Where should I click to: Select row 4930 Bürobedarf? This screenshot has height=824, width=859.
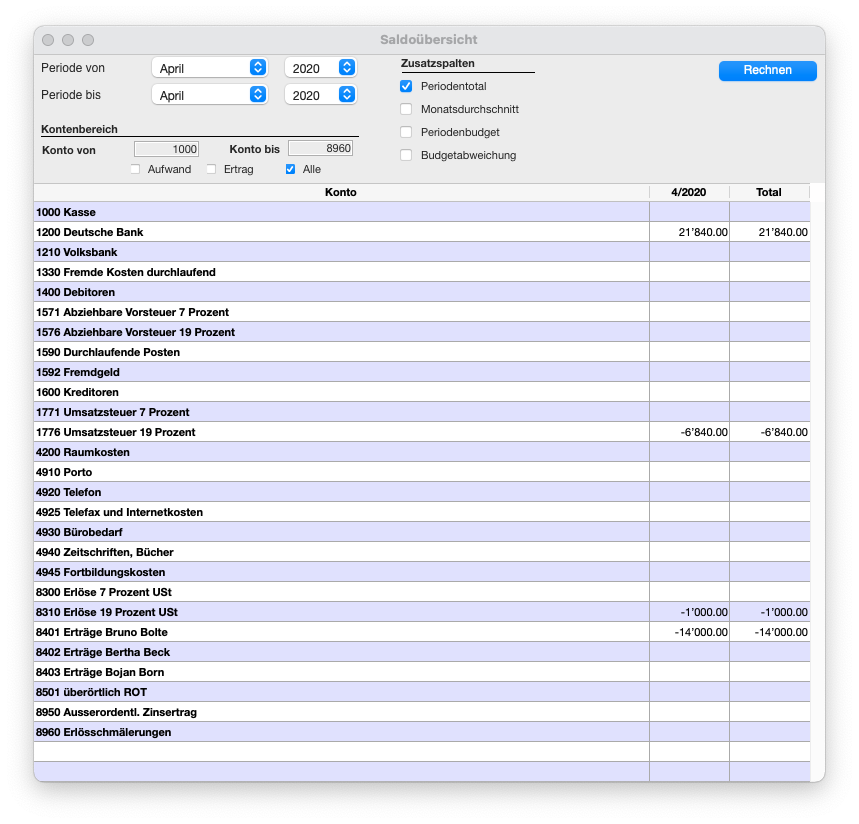point(422,532)
